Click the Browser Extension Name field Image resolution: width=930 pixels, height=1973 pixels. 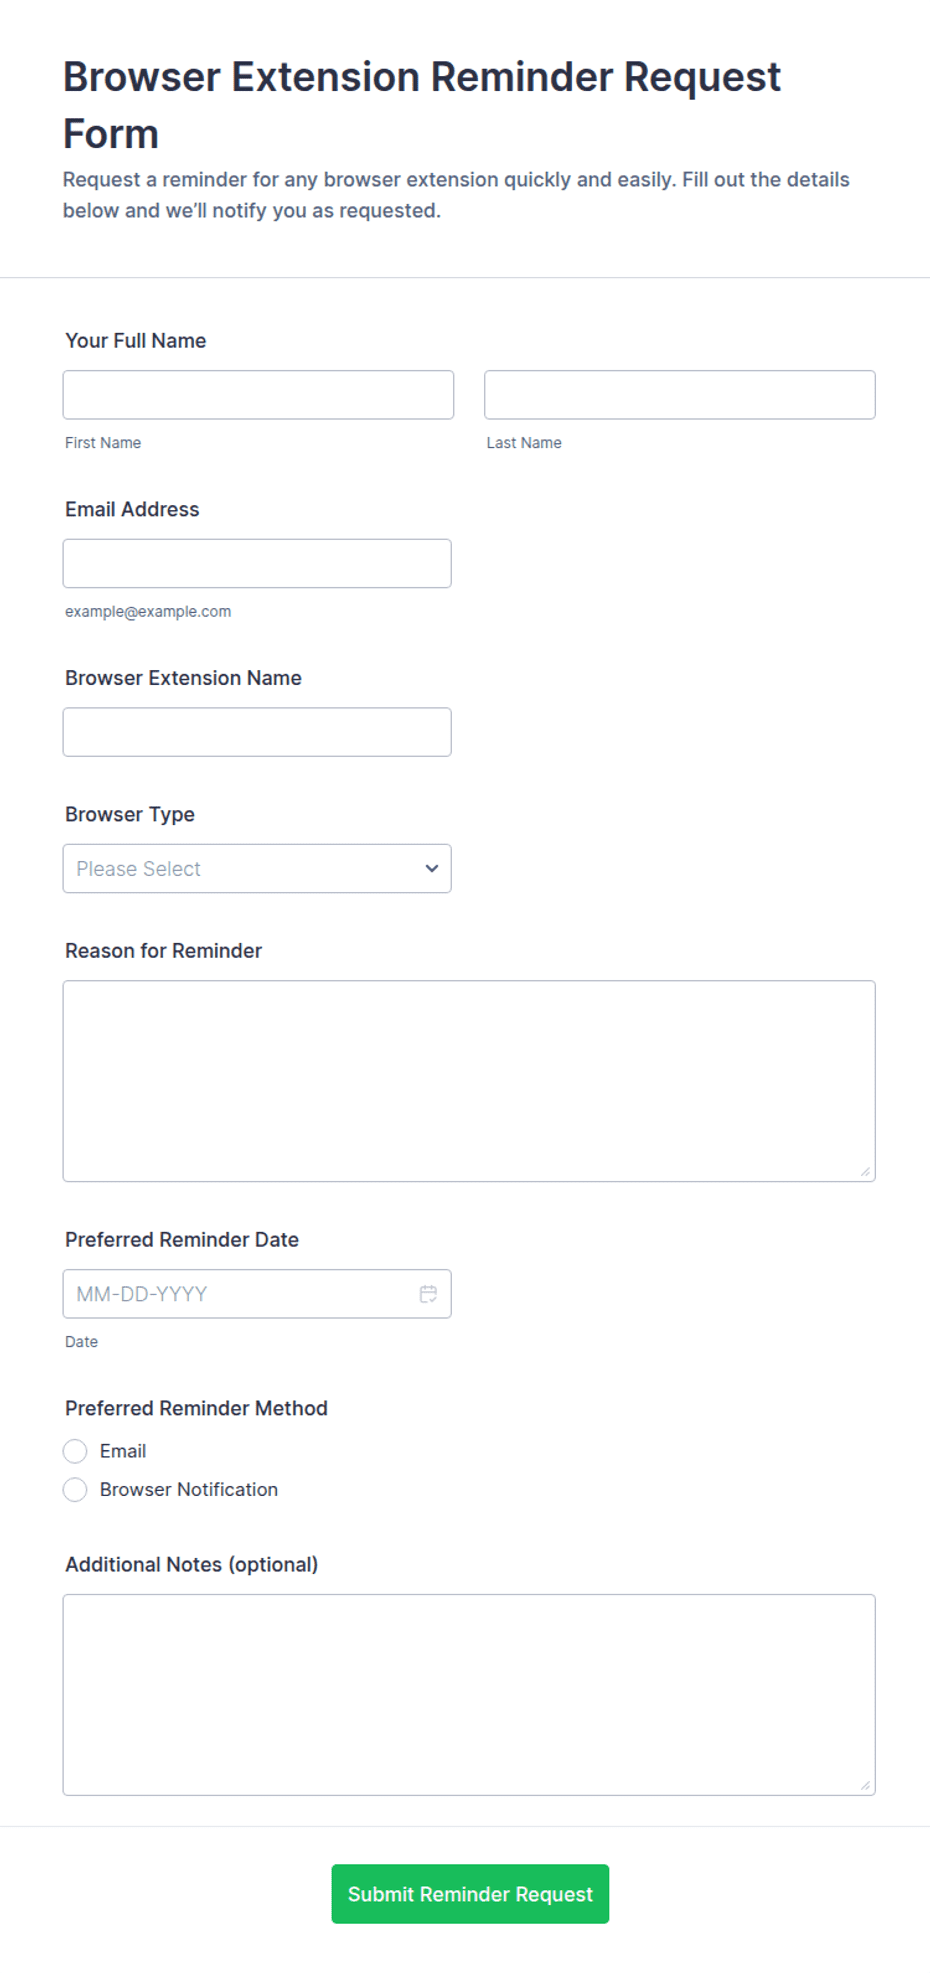point(257,732)
